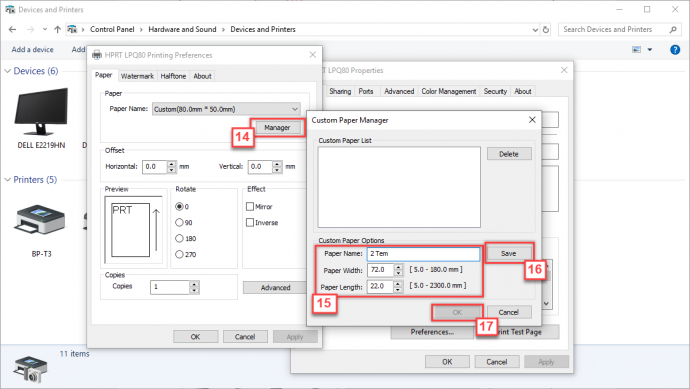Click printer icon in Printing Preferences title
The height and width of the screenshot is (389, 690).
97,55
